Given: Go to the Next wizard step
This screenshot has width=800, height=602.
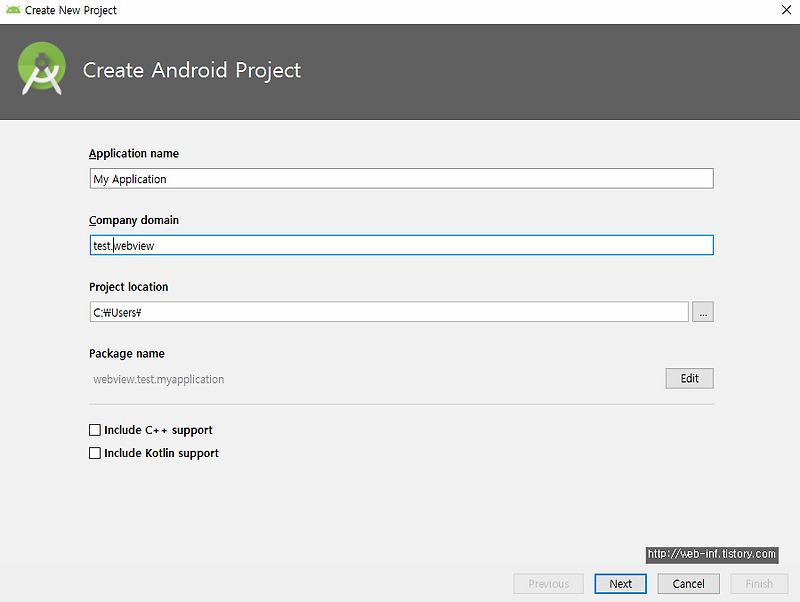Looking at the screenshot, I should tap(620, 584).
